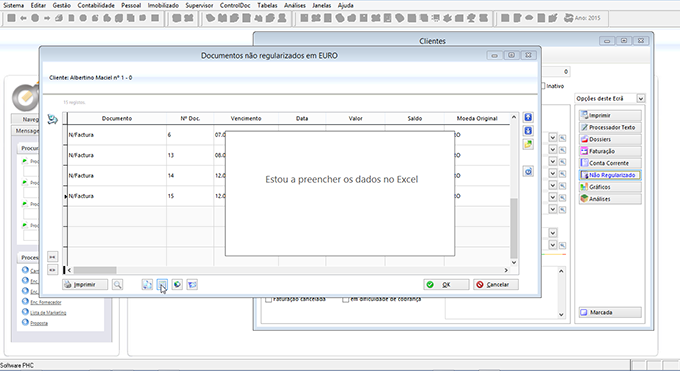
Task: Expand the second dropdown arrow in the Clientes form
Action: [x=552, y=150]
